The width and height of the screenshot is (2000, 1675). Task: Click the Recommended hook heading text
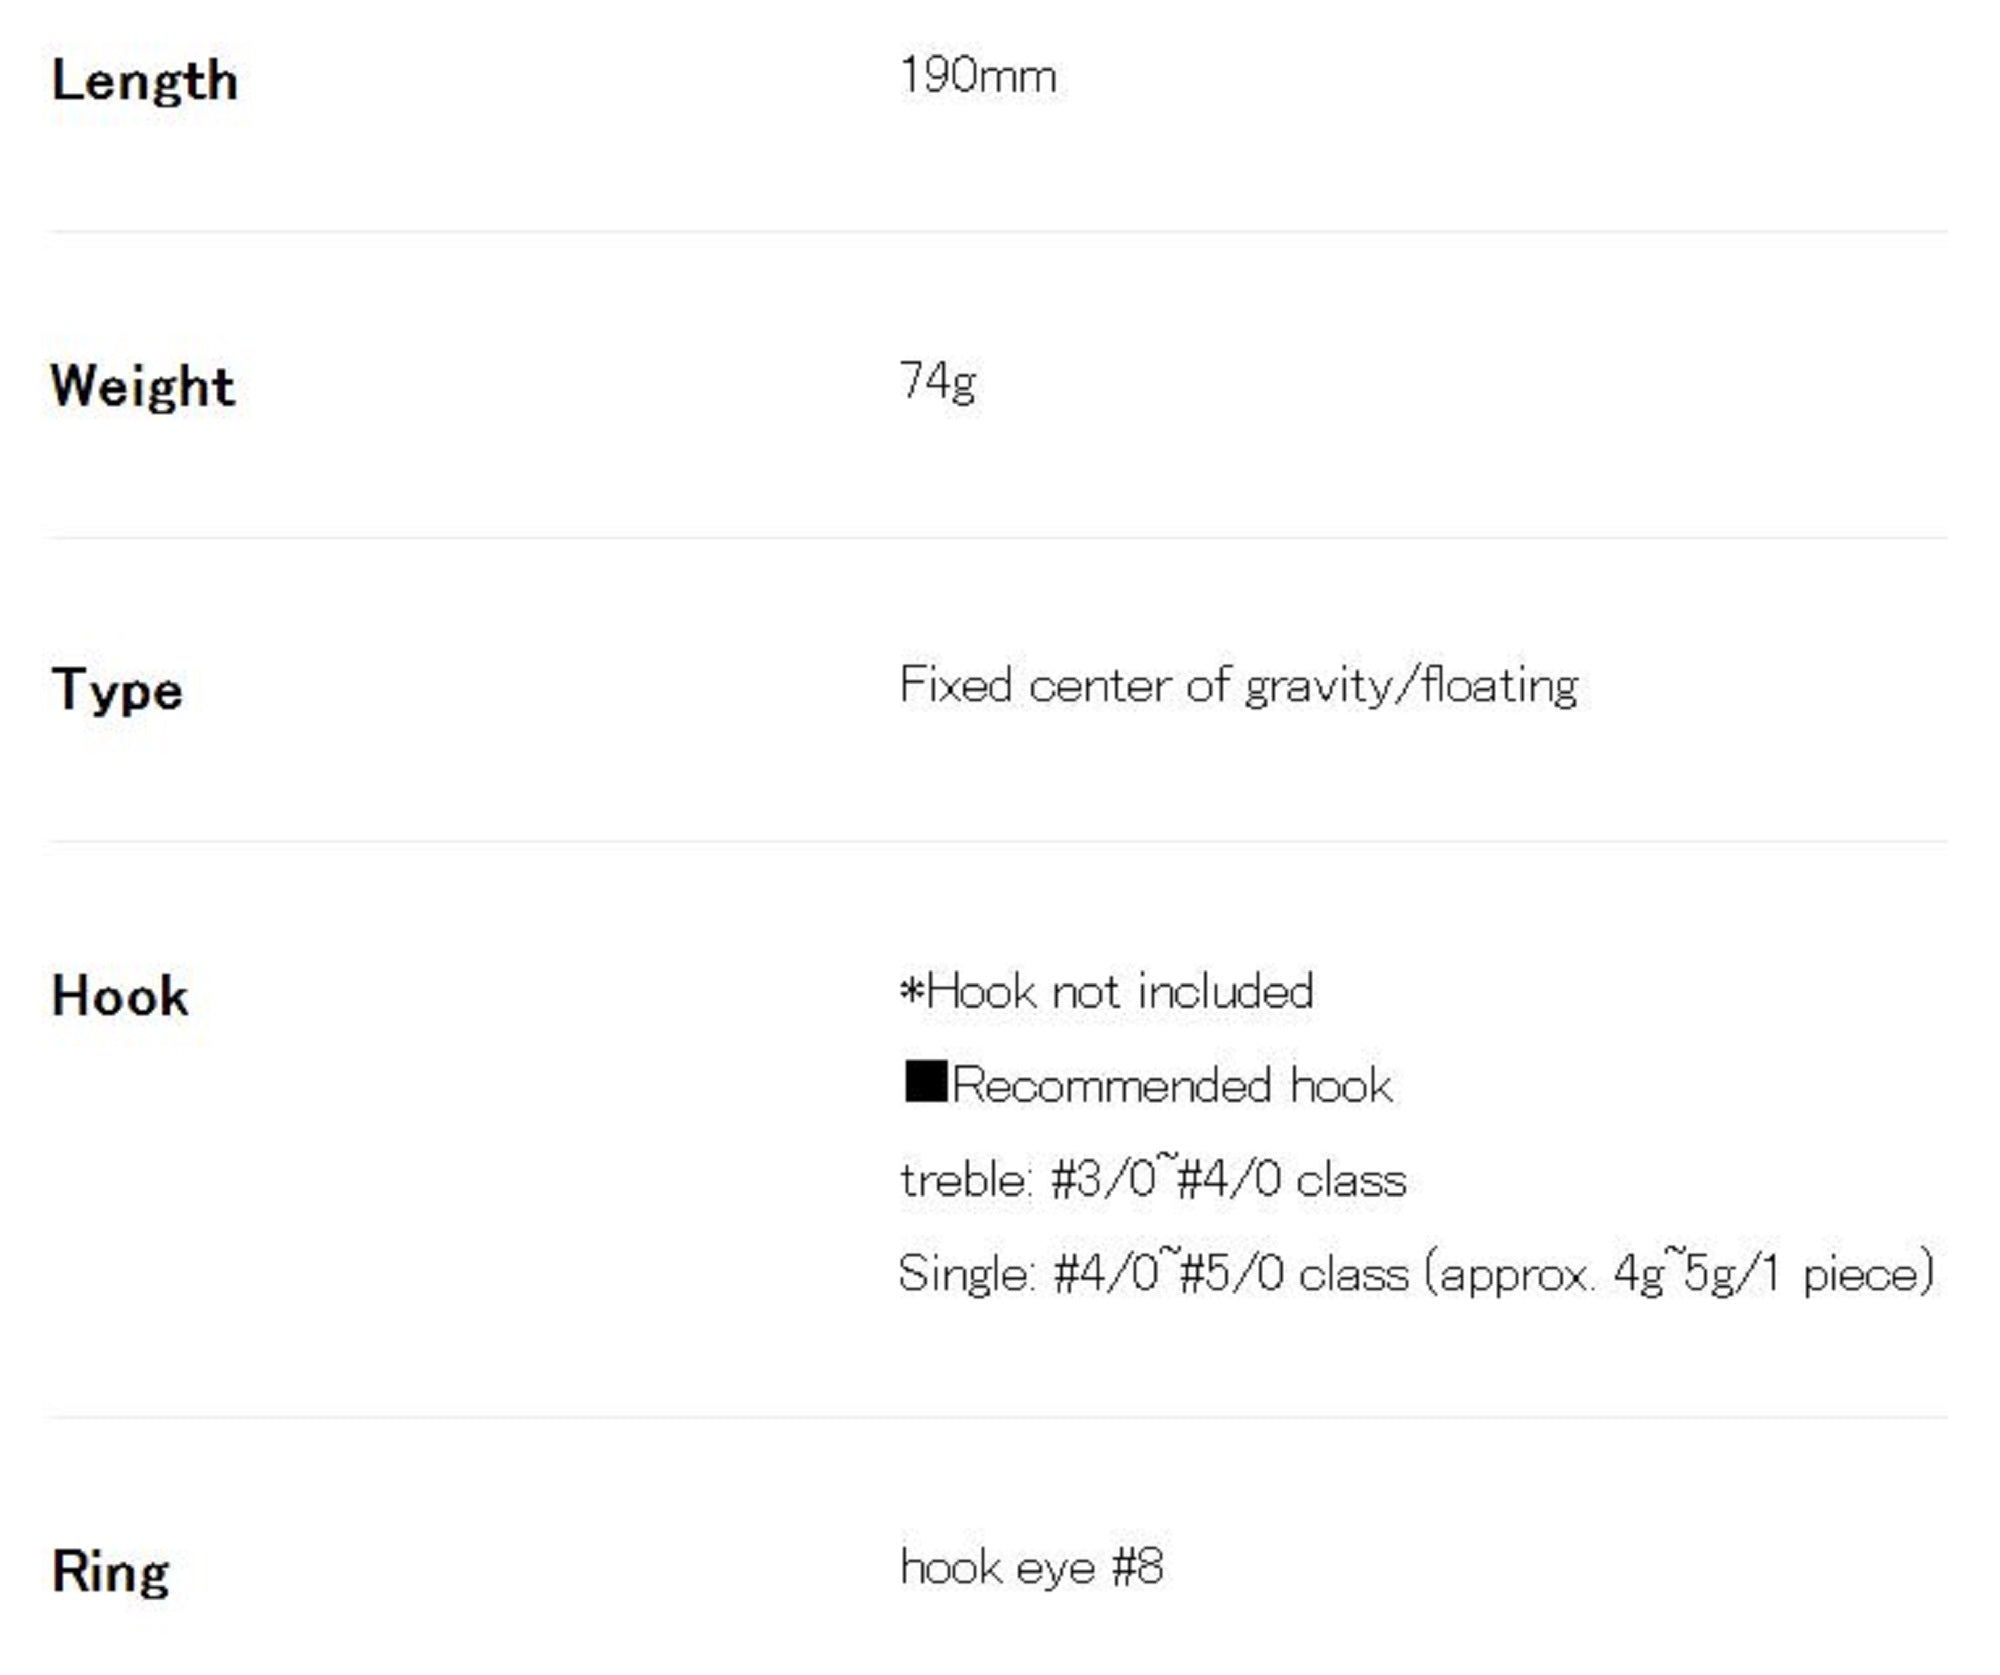coord(1172,1085)
